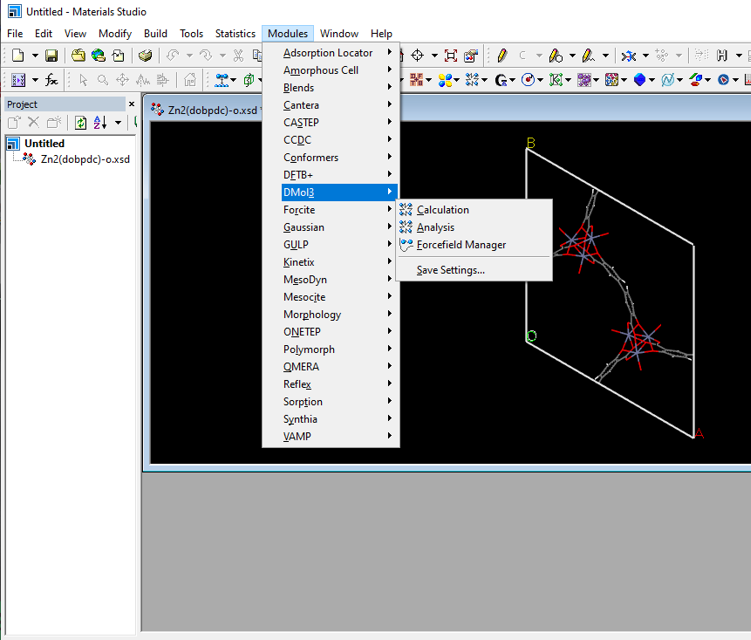Click the Recenter view crosshair icon

tap(417, 56)
